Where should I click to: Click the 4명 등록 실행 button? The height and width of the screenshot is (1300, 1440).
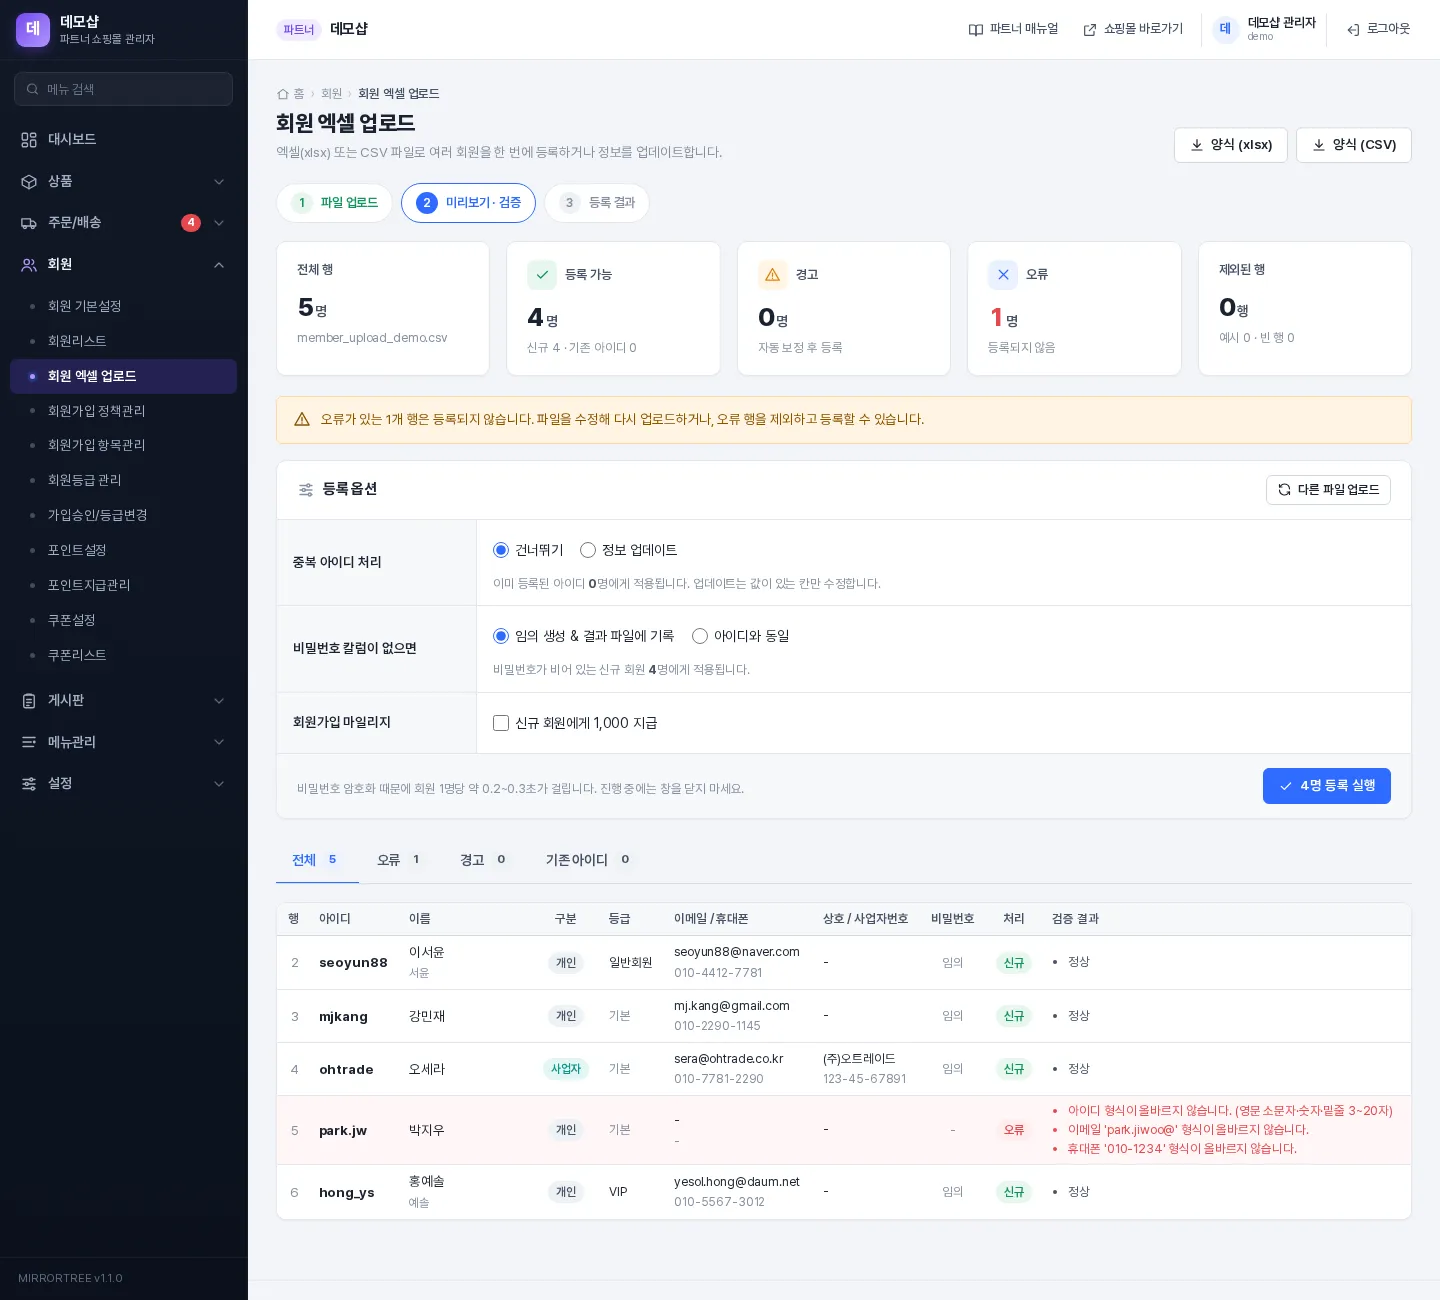point(1327,786)
